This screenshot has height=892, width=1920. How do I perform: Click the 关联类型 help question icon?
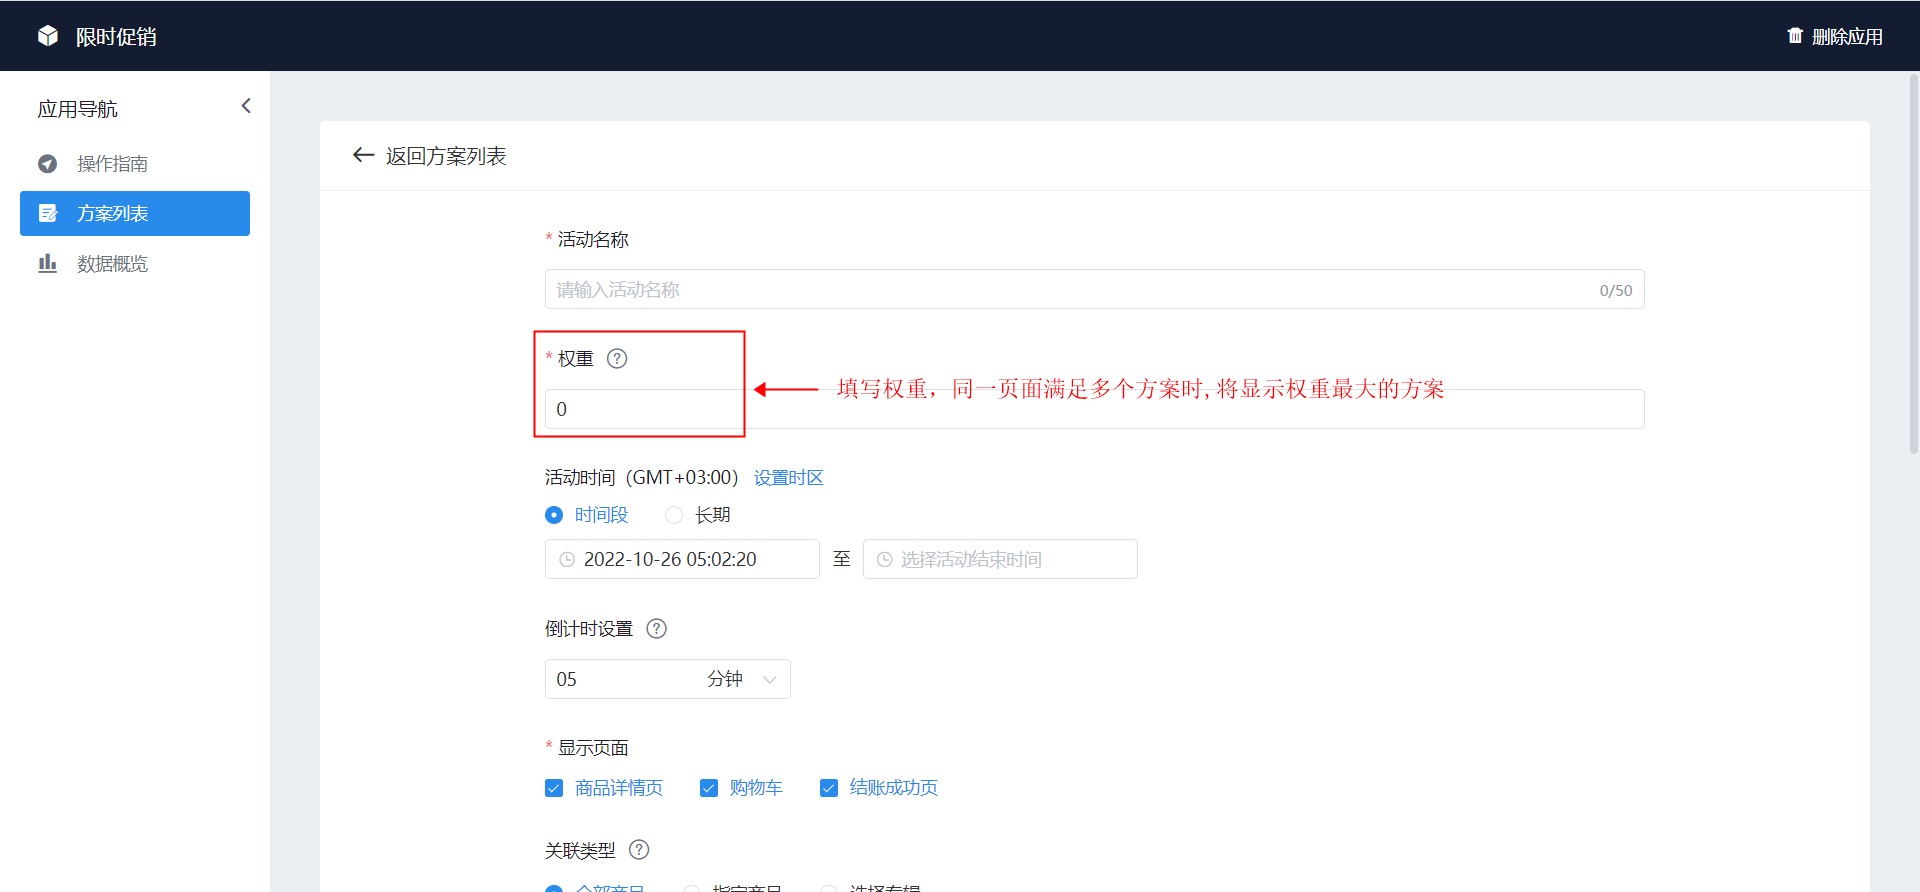pos(639,850)
